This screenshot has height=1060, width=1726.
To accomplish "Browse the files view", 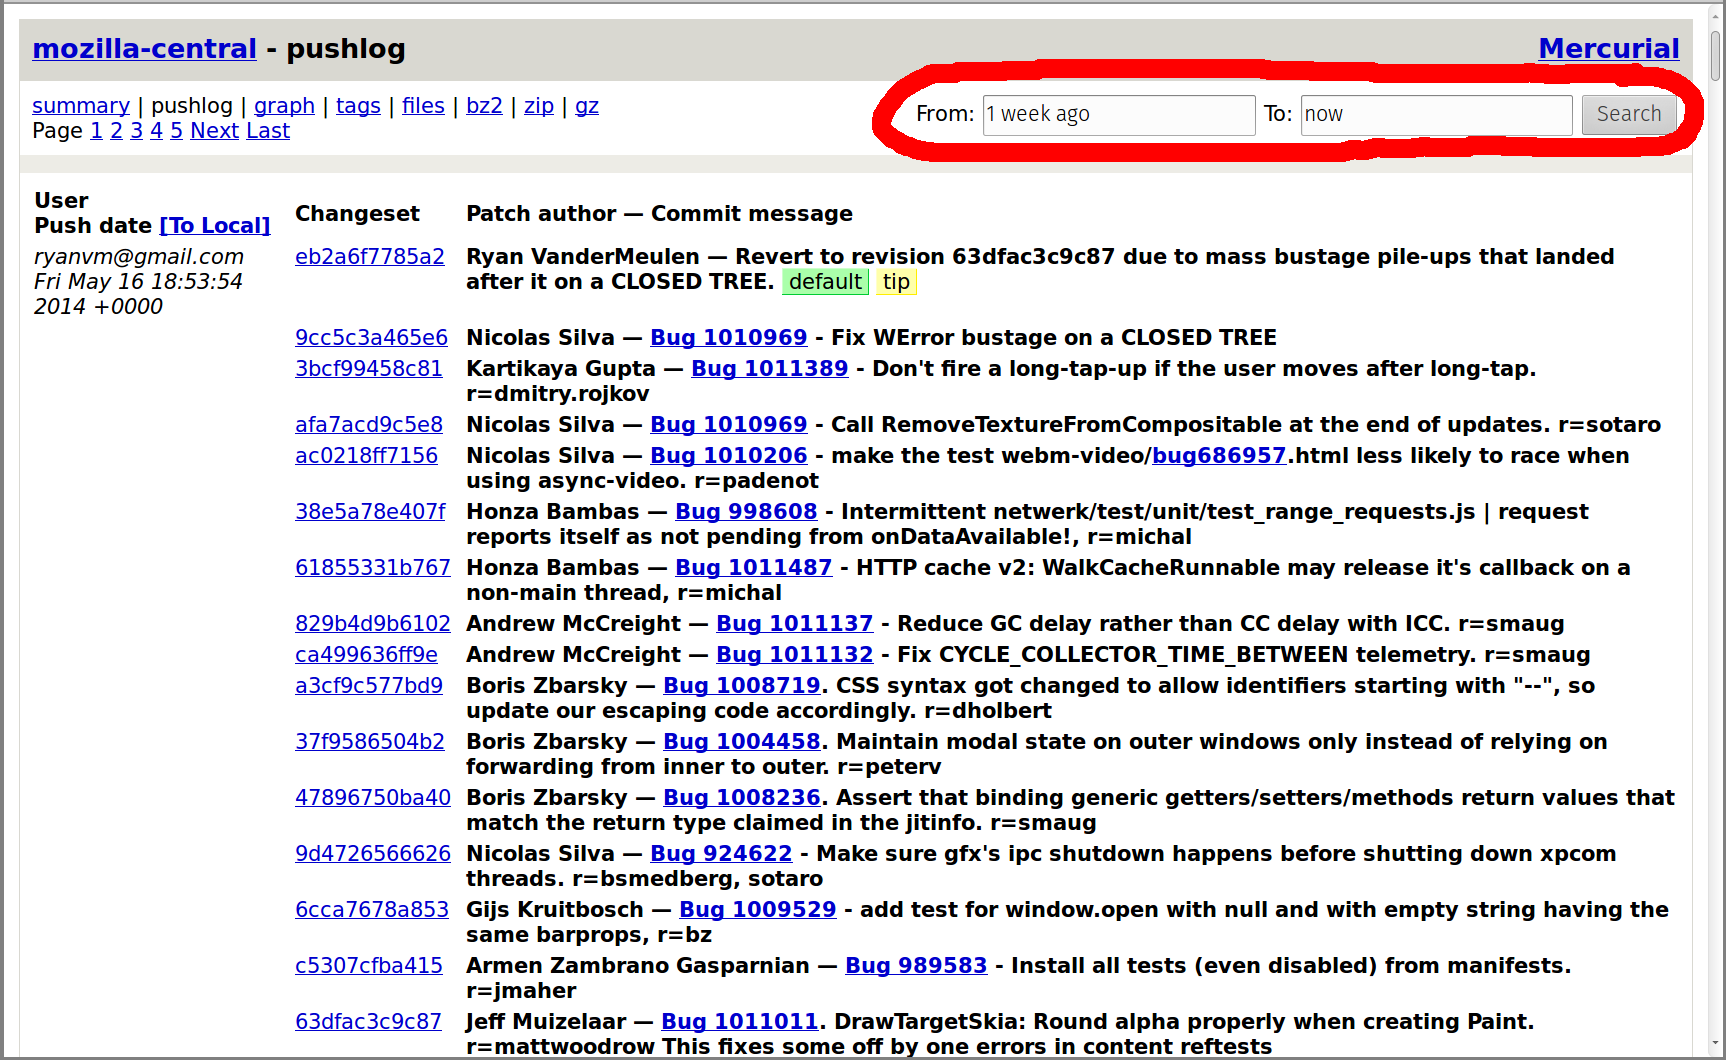I will click(423, 106).
